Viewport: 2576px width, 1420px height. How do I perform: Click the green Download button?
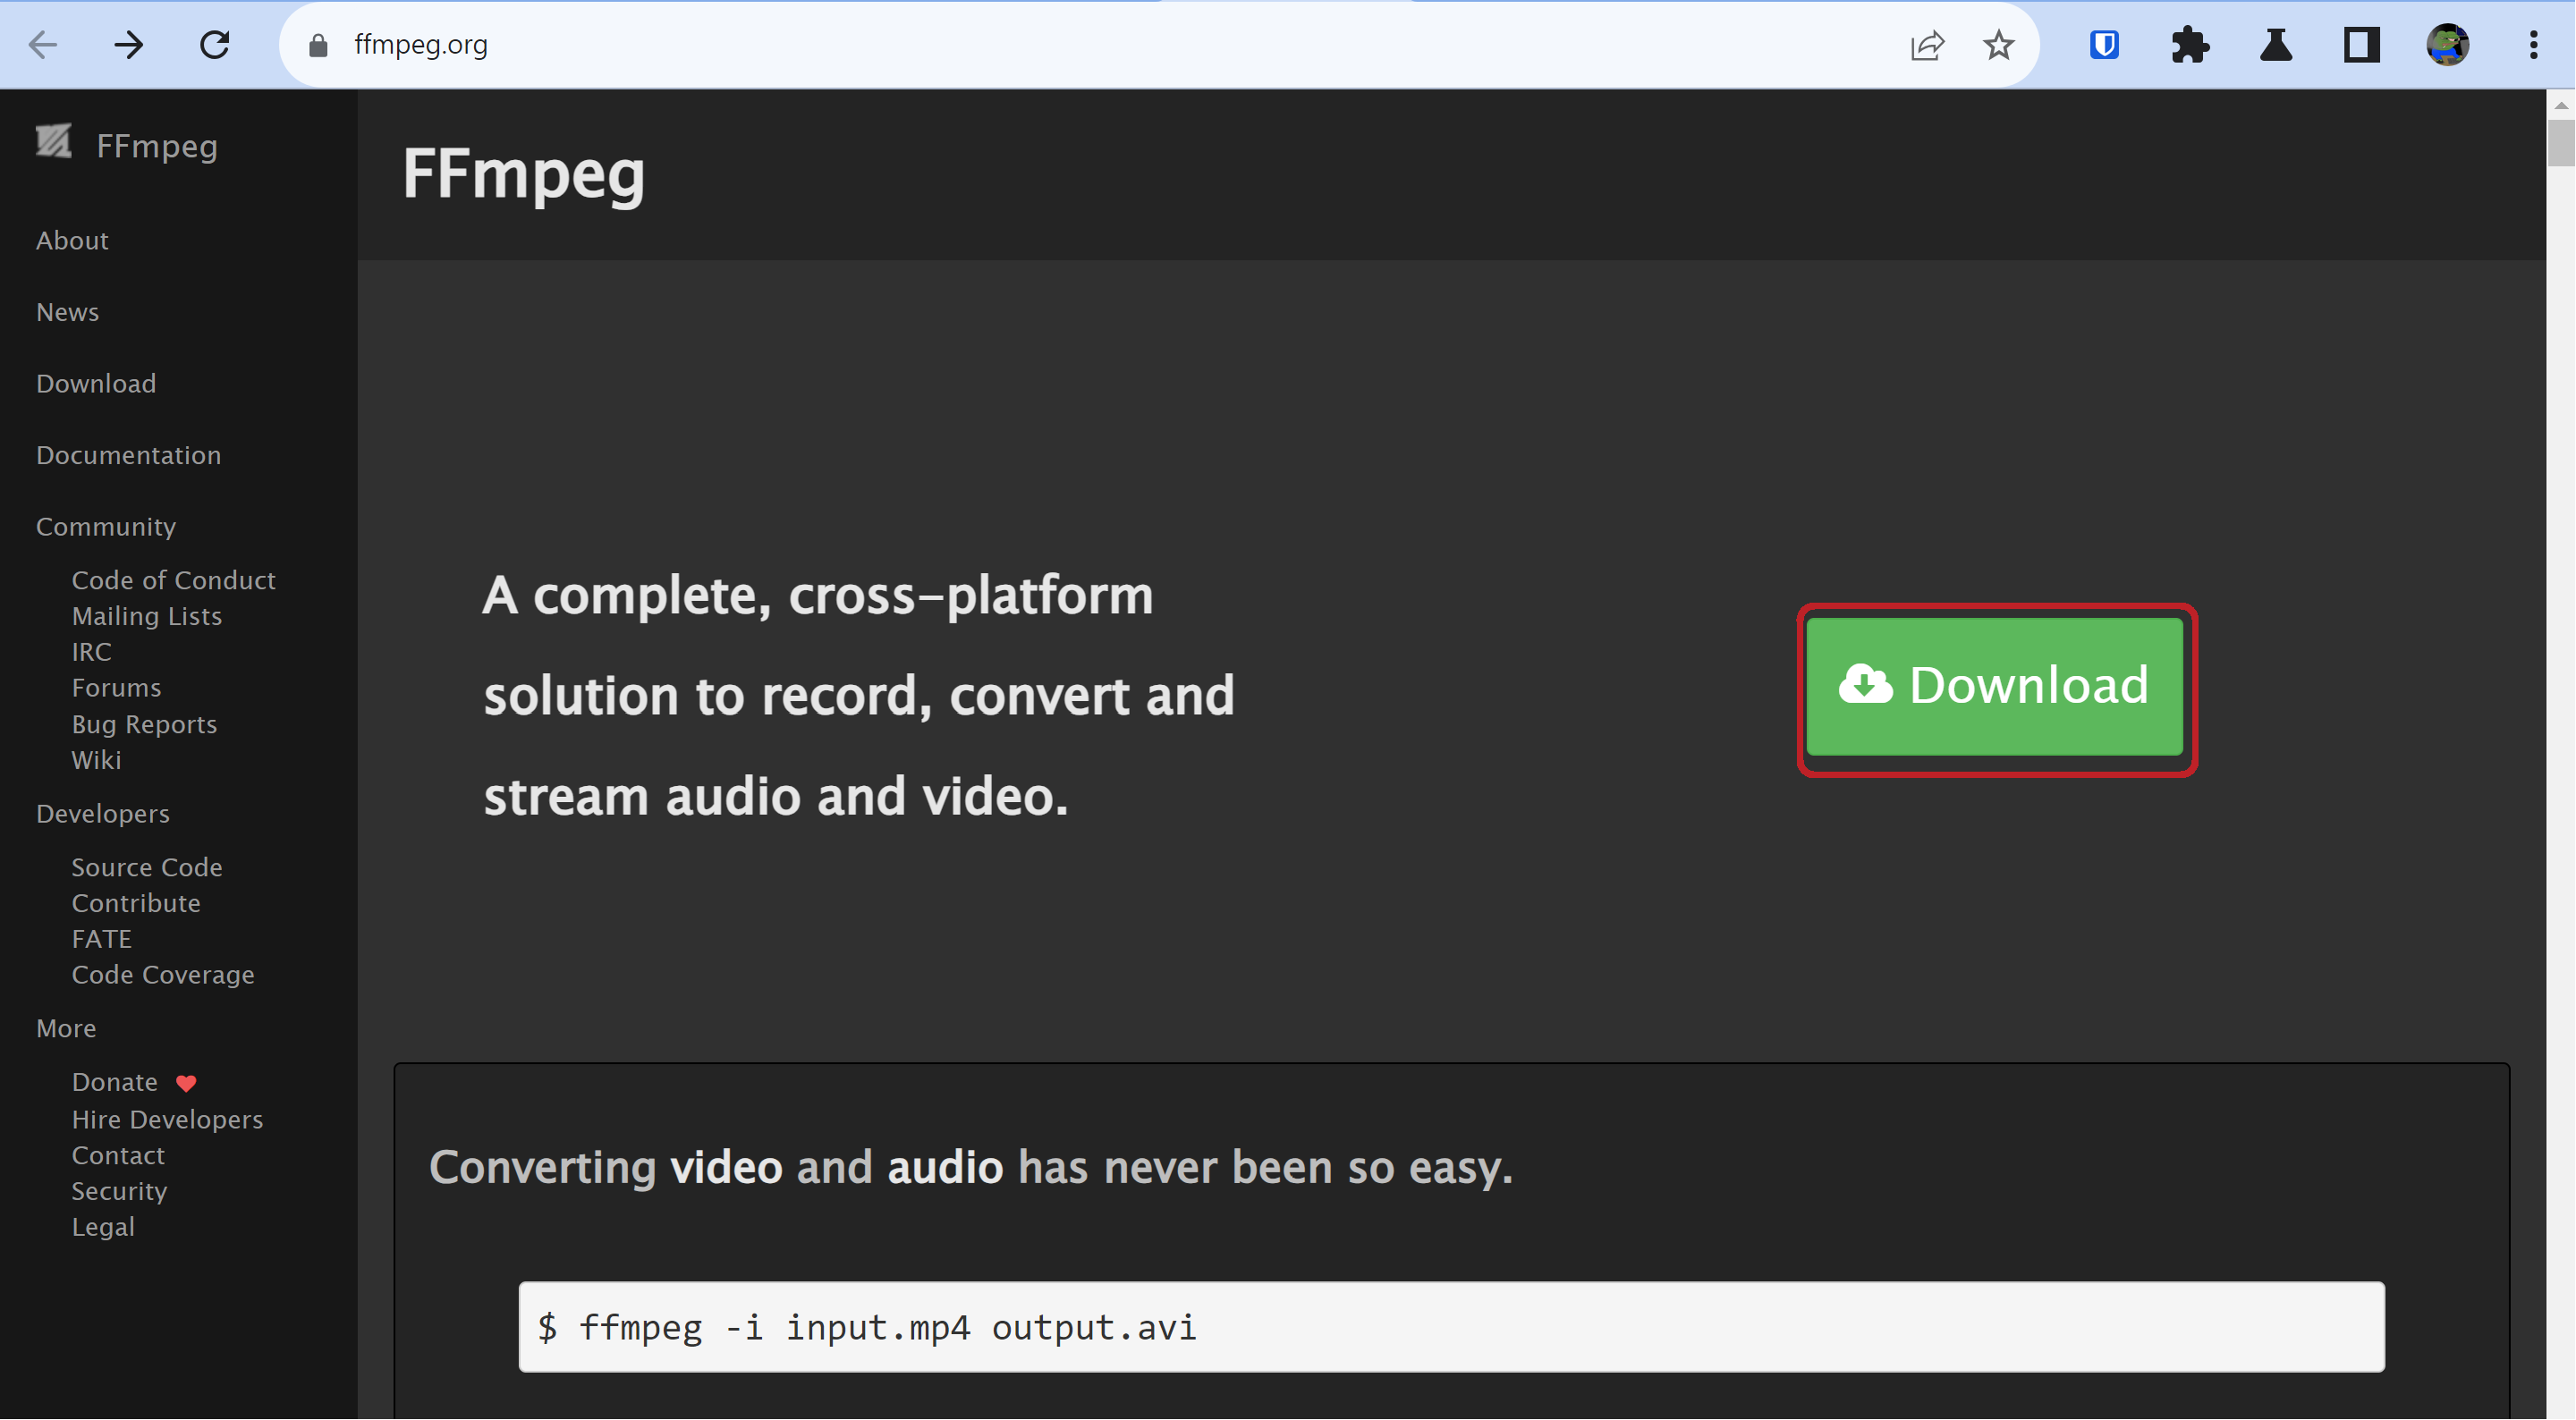(x=1995, y=686)
